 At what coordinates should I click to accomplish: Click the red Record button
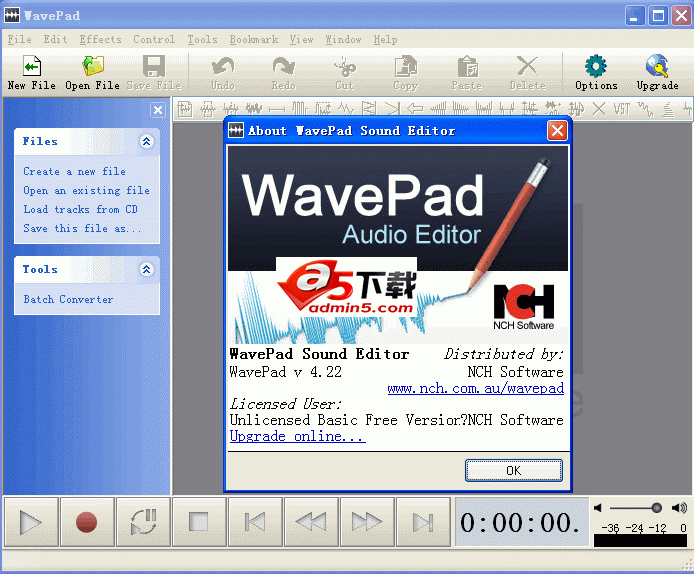click(87, 522)
